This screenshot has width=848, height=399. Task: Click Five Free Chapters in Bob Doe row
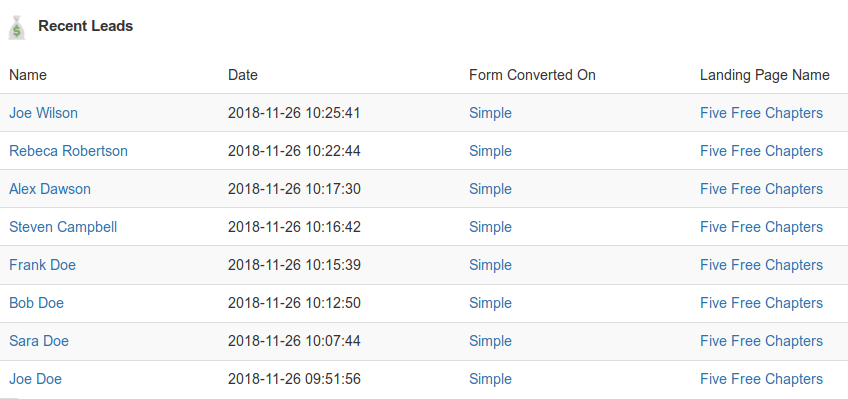point(761,303)
